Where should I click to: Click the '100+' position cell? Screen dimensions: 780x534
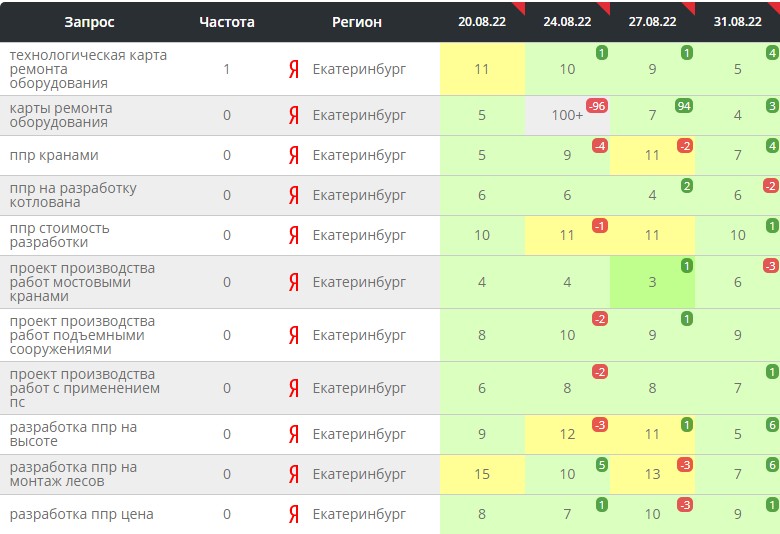(567, 115)
